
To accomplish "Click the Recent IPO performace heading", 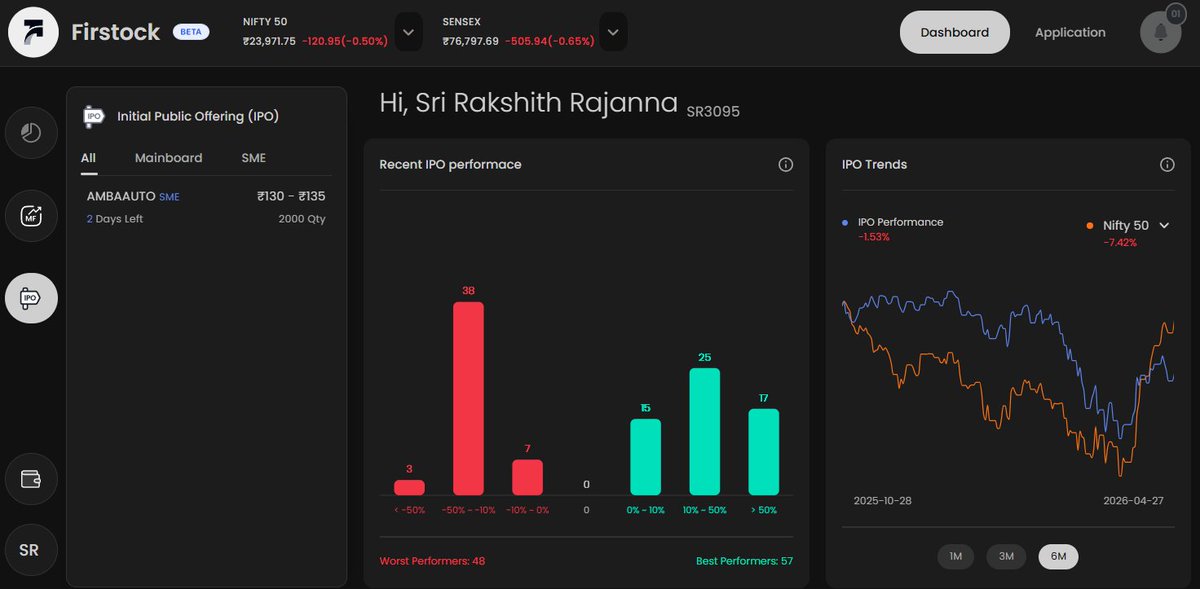I will [450, 164].
